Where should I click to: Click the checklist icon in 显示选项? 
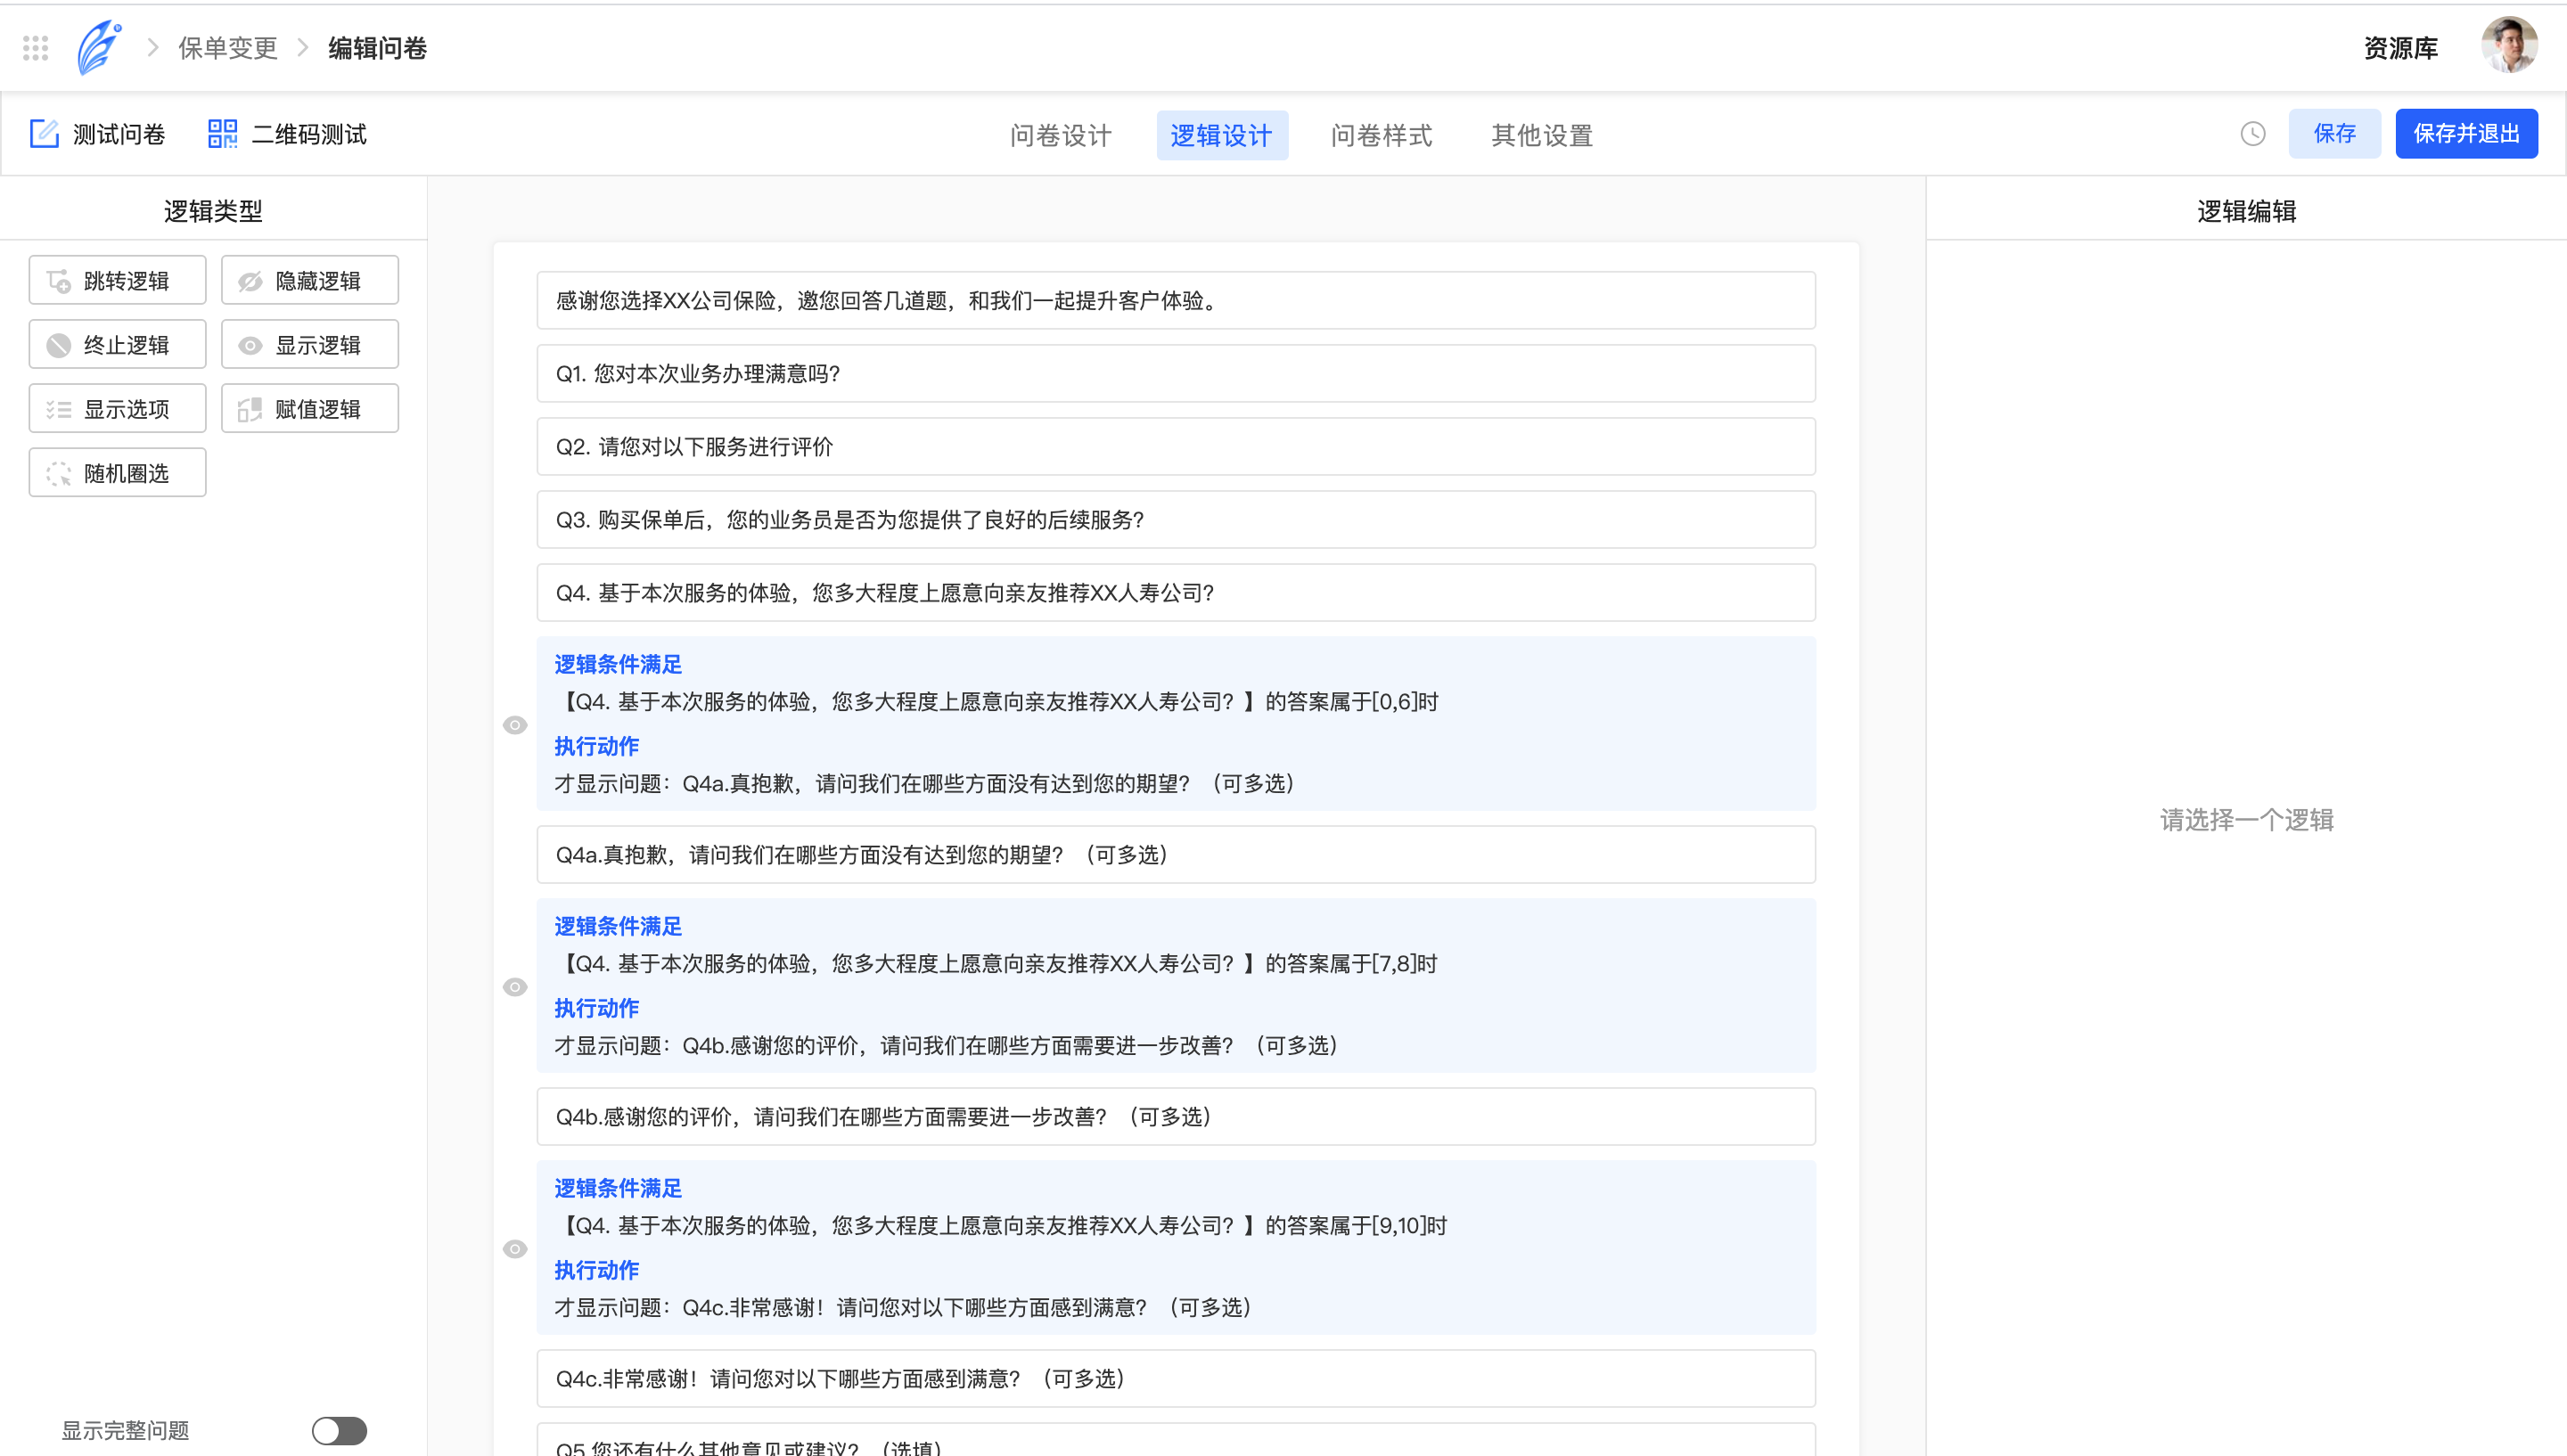pos(59,409)
